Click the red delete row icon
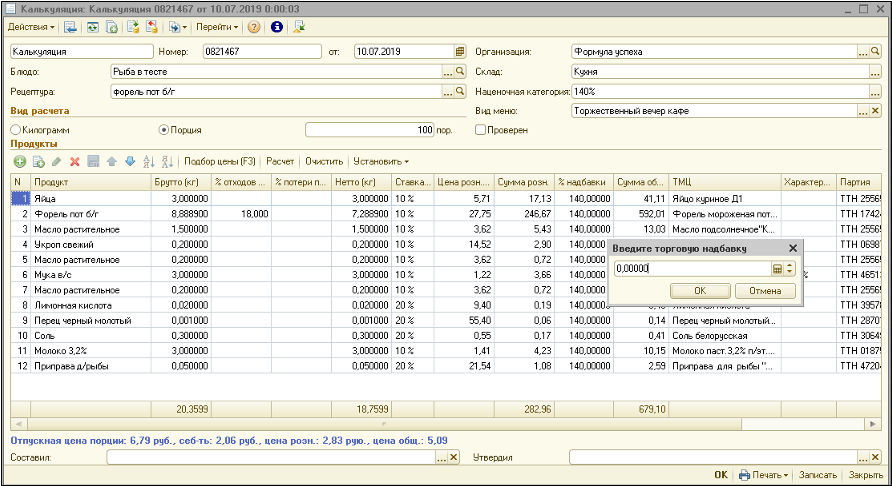The image size is (892, 486). point(74,161)
